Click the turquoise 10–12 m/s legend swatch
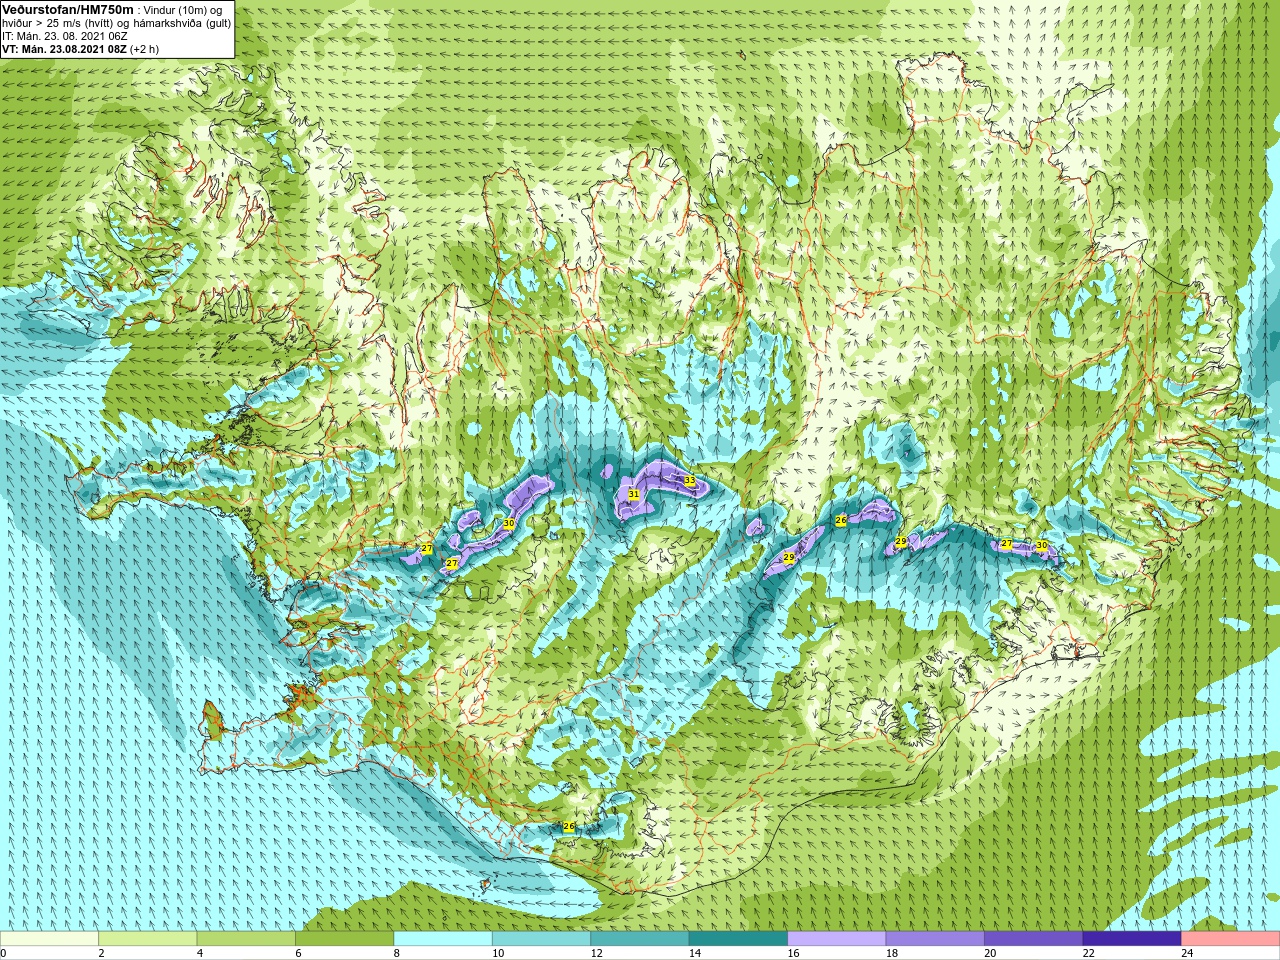 pyautogui.click(x=541, y=939)
